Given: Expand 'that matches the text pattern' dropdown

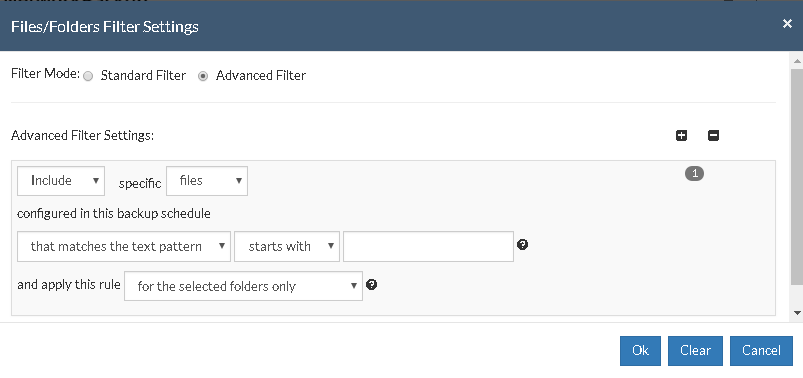Looking at the screenshot, I should point(124,246).
